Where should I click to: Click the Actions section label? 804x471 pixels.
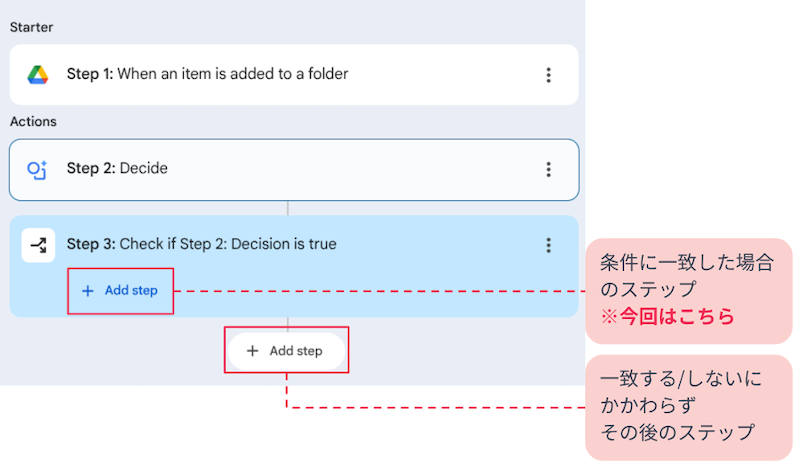[33, 121]
